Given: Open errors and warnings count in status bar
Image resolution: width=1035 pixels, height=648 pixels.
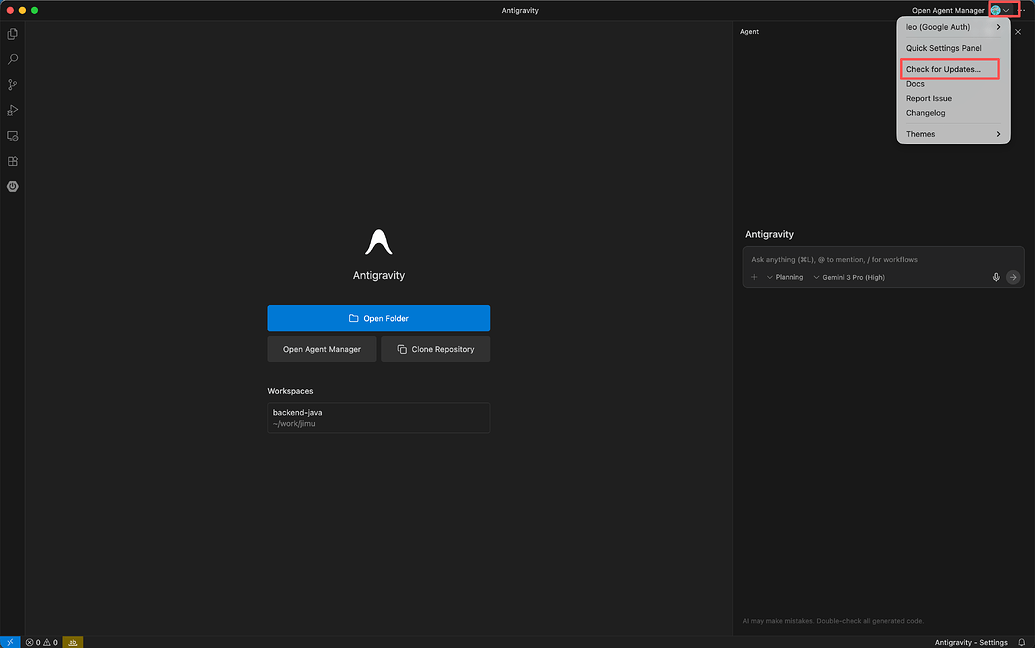Looking at the screenshot, I should coord(42,642).
